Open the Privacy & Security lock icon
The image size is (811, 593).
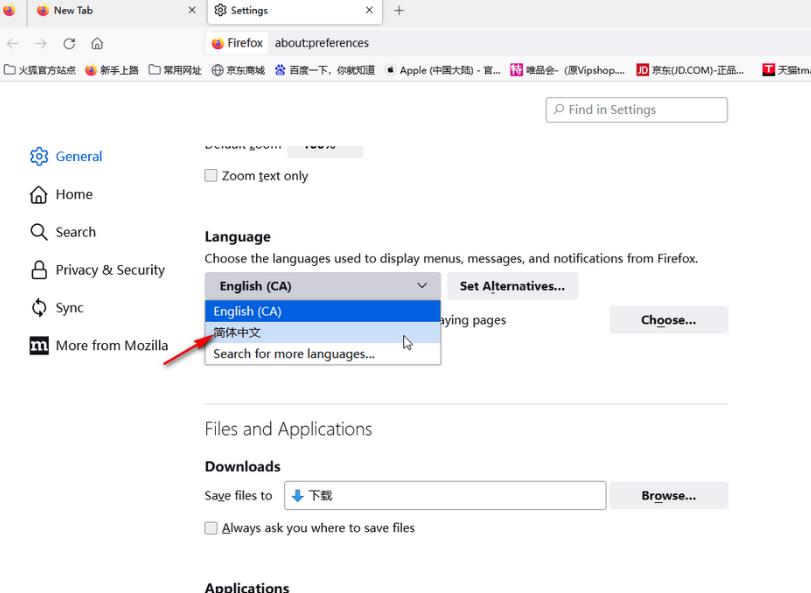click(x=39, y=270)
